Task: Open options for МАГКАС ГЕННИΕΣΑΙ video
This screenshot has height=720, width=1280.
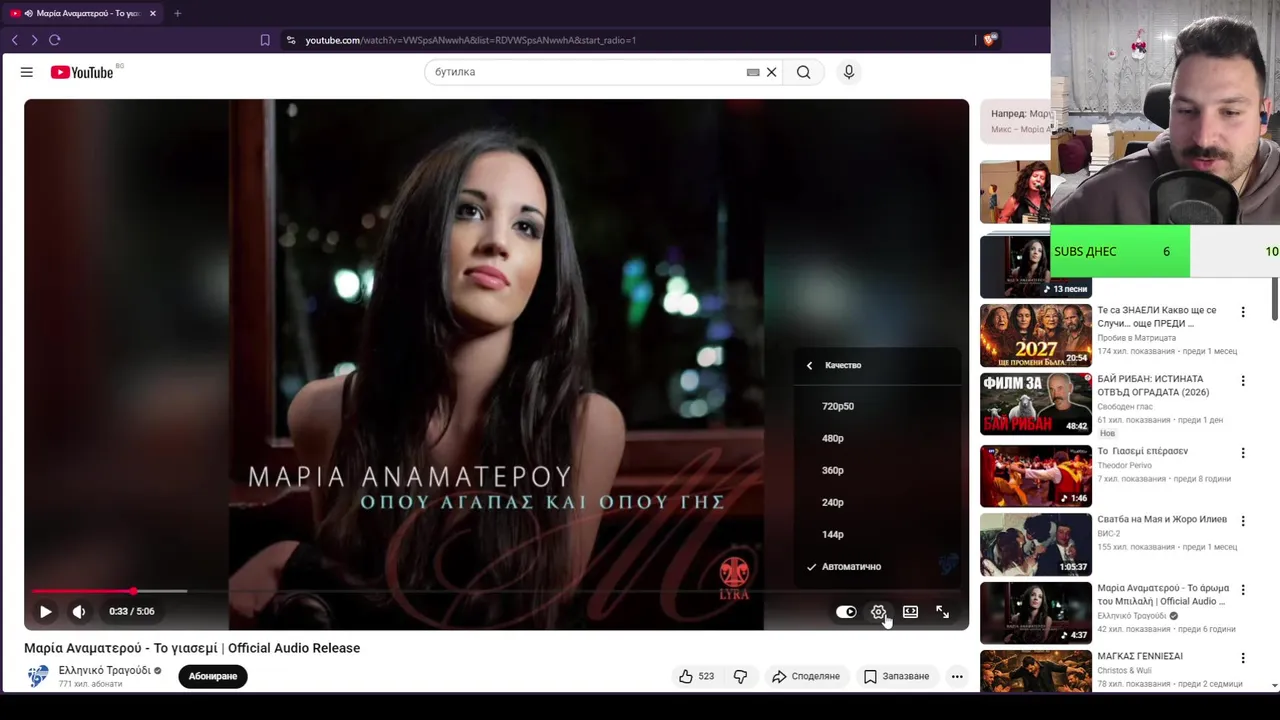Action: [x=1243, y=658]
